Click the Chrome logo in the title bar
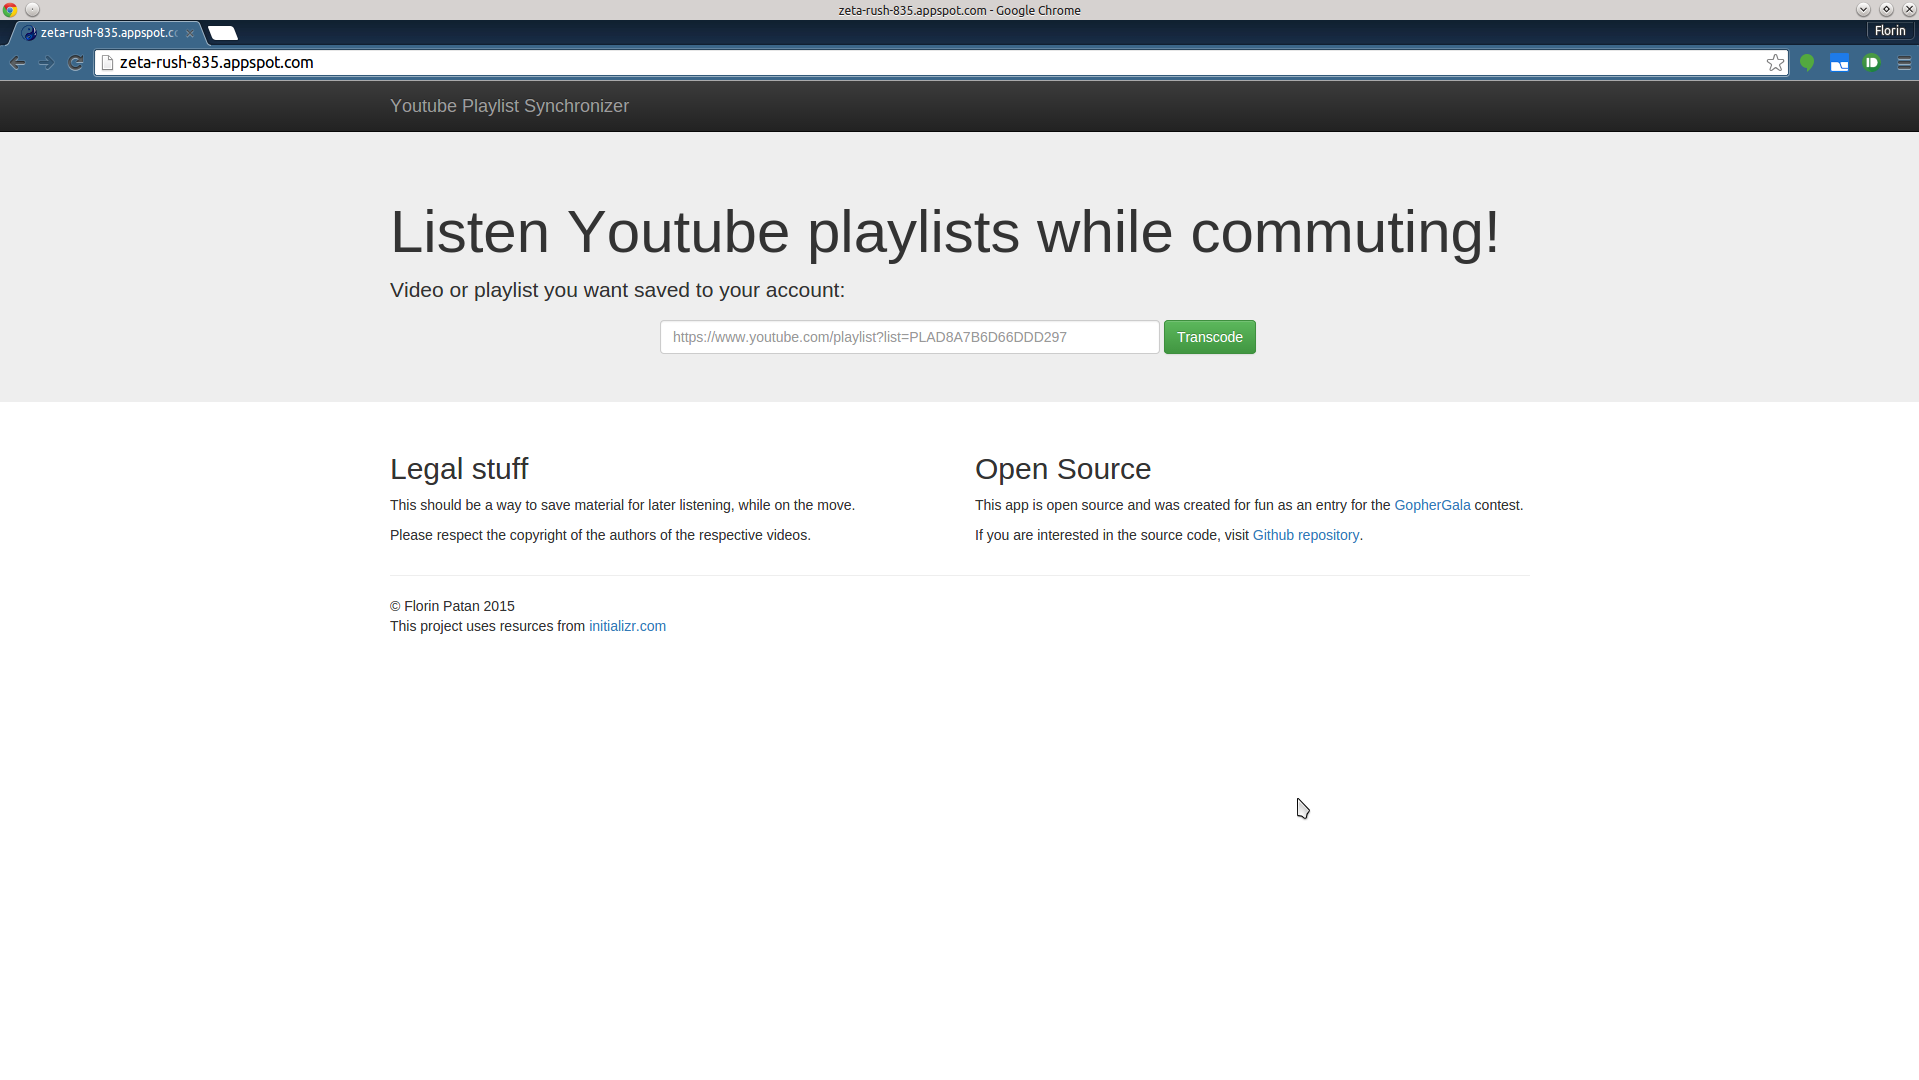Screen dimensions: 1919x1080 click(10, 10)
